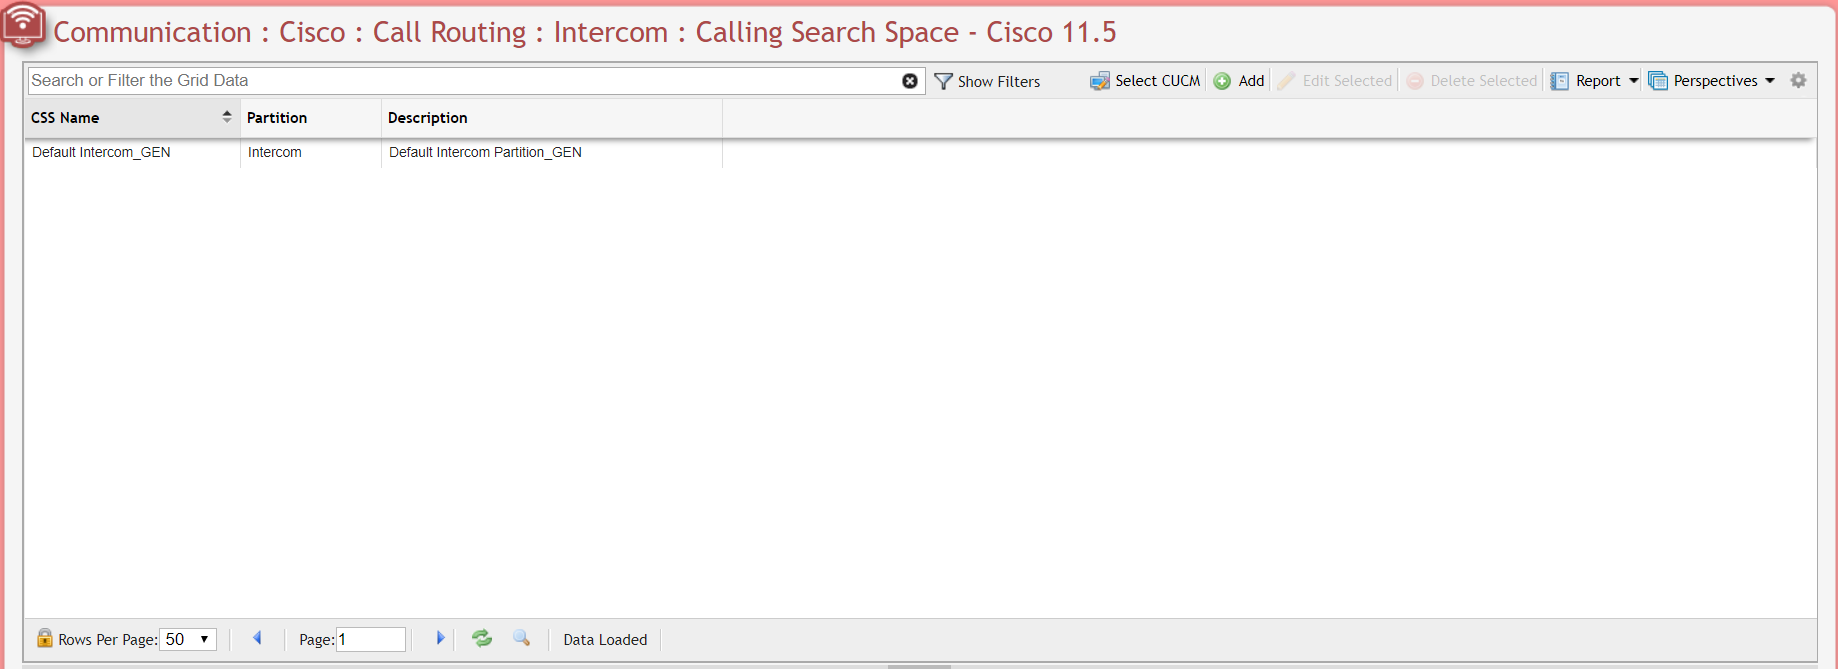Click the Partition column header
1838x669 pixels.
[x=277, y=117]
